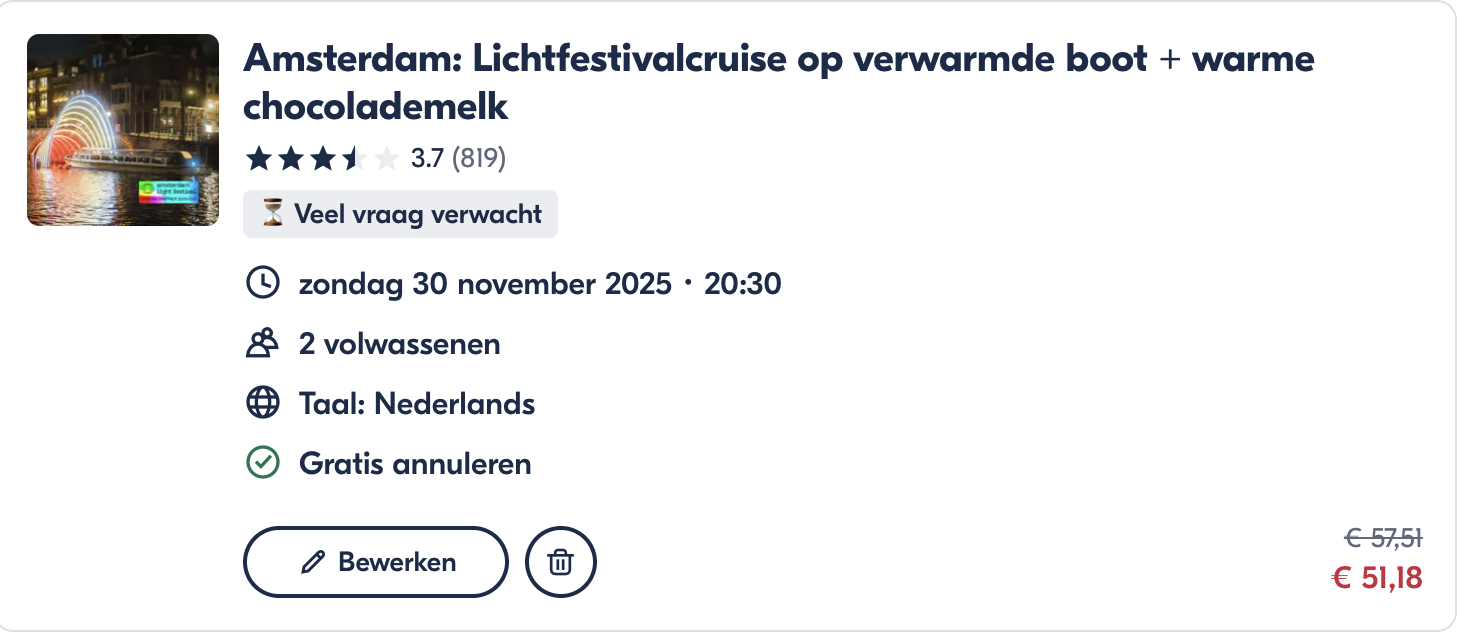Click the cruise boat thumbnail image

(122, 129)
